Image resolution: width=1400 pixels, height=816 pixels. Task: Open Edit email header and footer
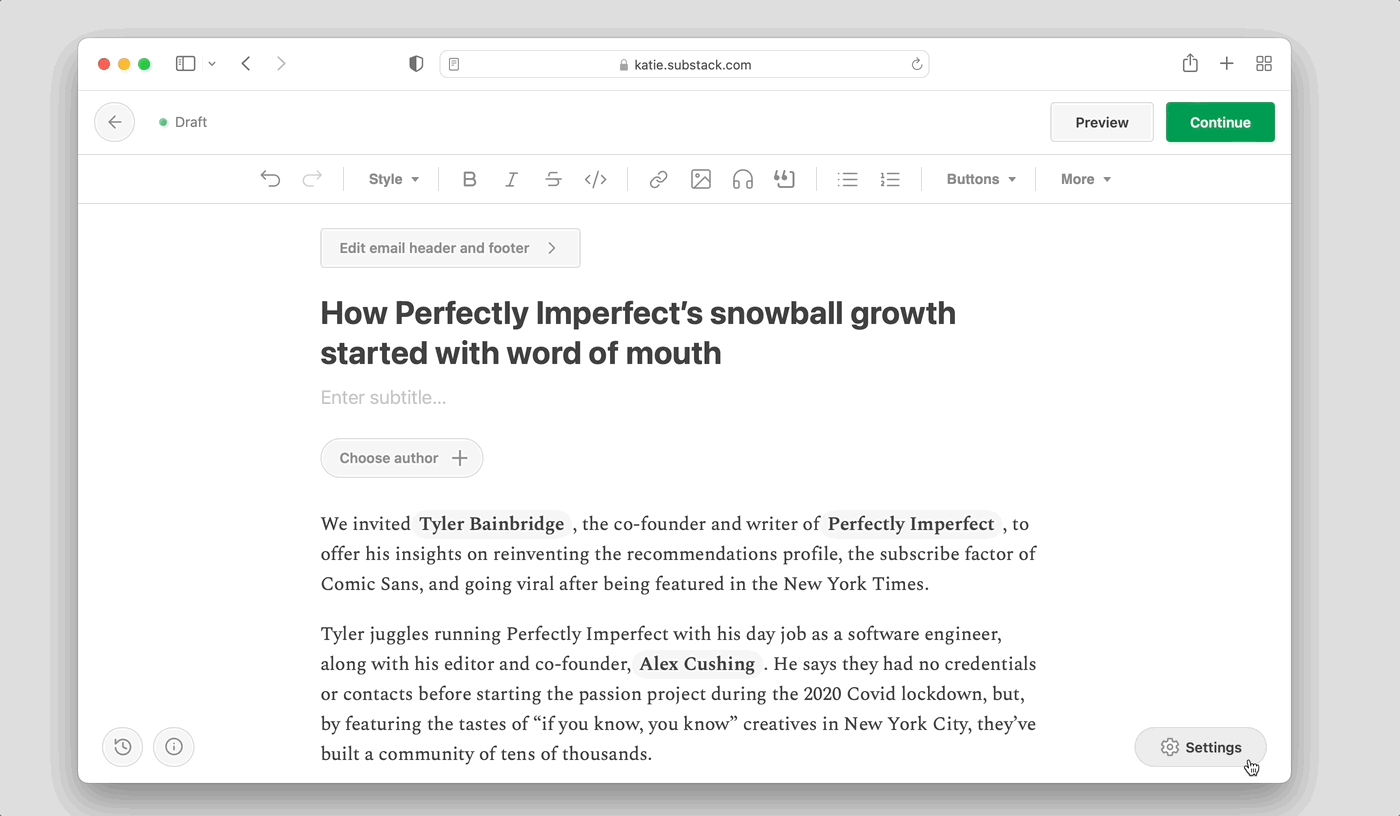click(450, 248)
